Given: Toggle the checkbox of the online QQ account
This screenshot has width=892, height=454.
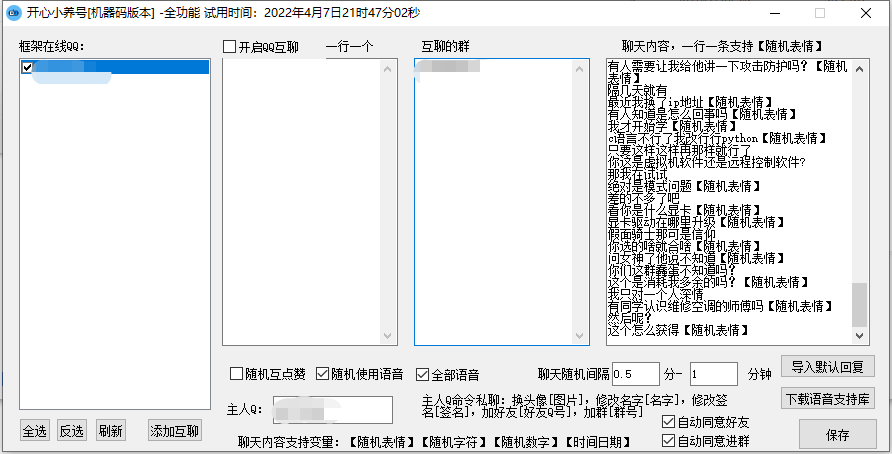Looking at the screenshot, I should tap(27, 67).
